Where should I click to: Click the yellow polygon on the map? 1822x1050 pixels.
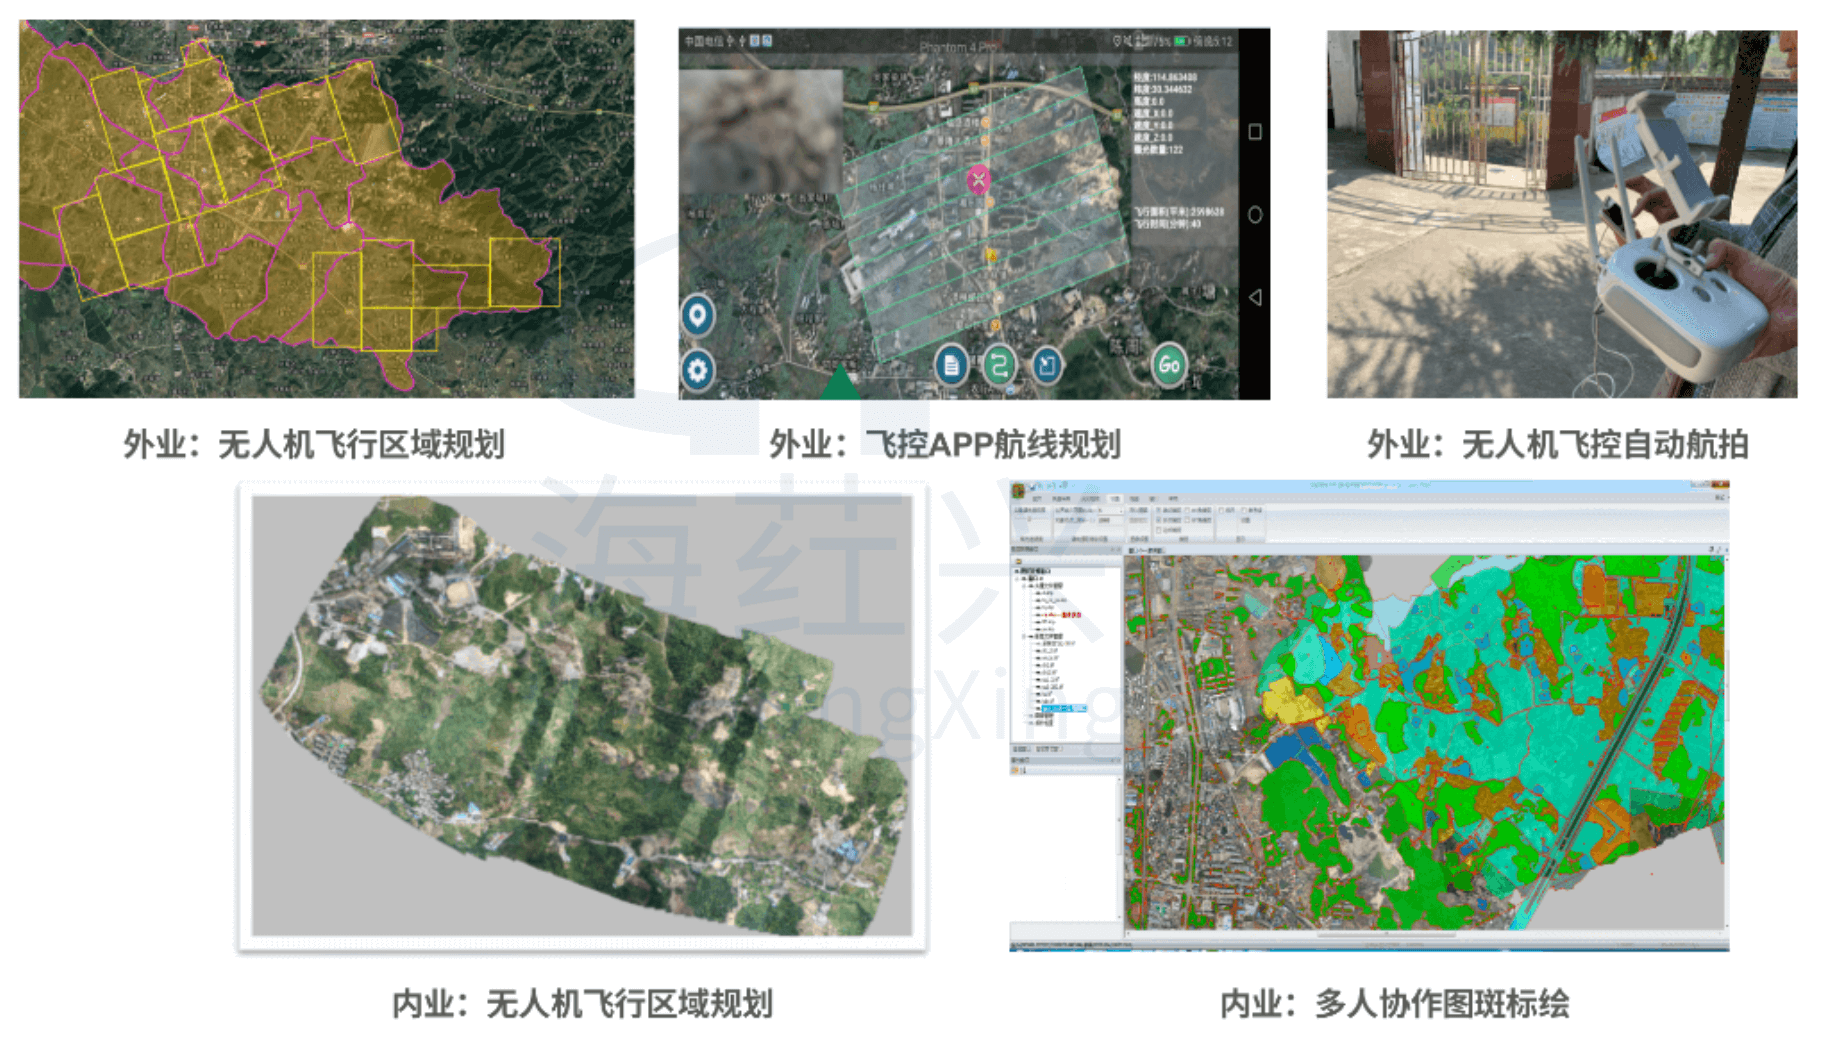[1292, 701]
